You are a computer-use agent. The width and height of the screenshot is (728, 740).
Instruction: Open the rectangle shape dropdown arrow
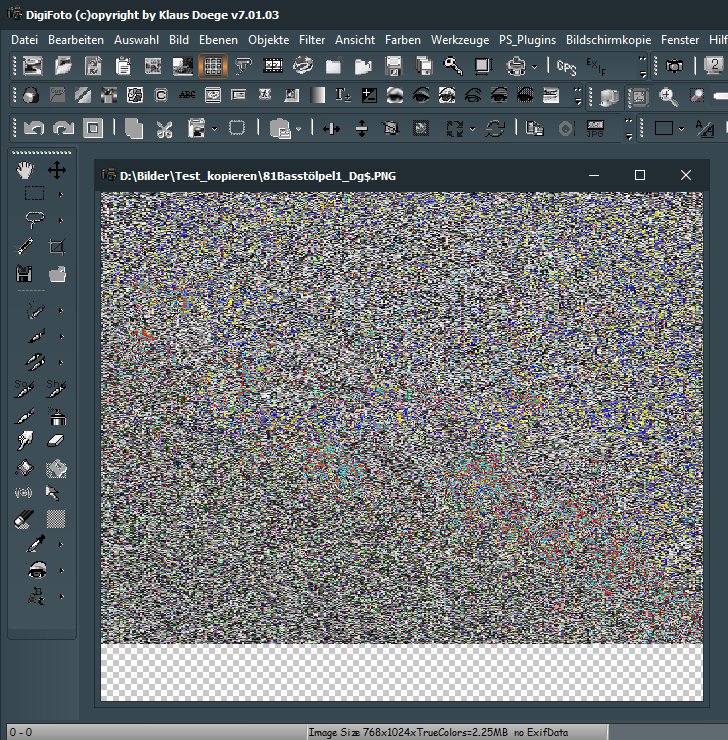click(x=681, y=129)
